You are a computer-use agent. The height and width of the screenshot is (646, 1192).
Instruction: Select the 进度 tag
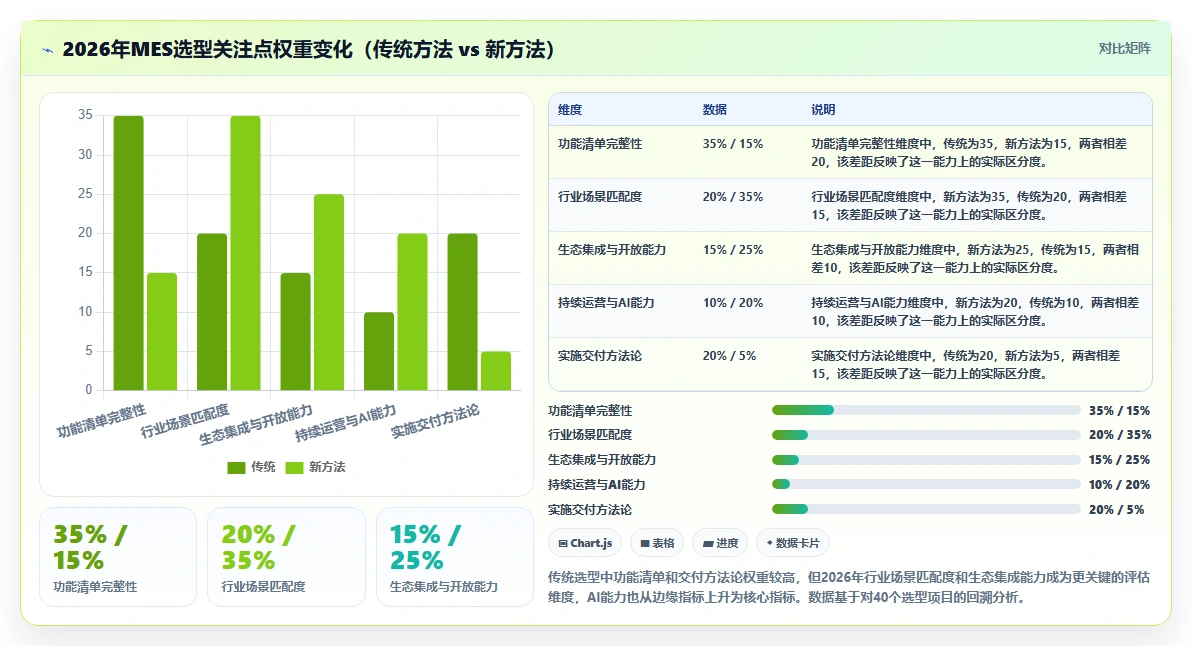(x=720, y=543)
